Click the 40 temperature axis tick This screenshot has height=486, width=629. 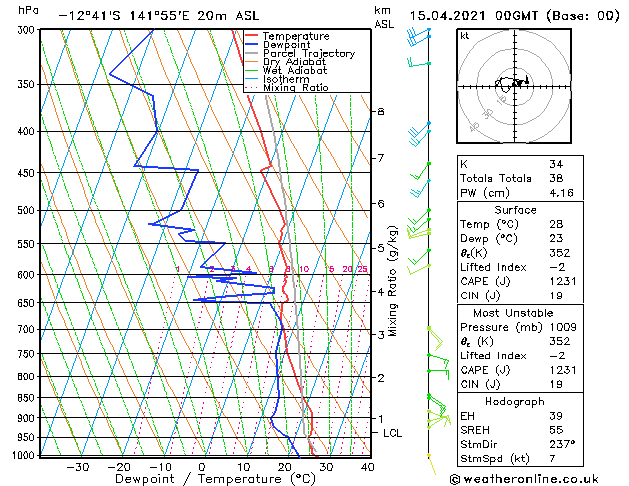point(367,468)
